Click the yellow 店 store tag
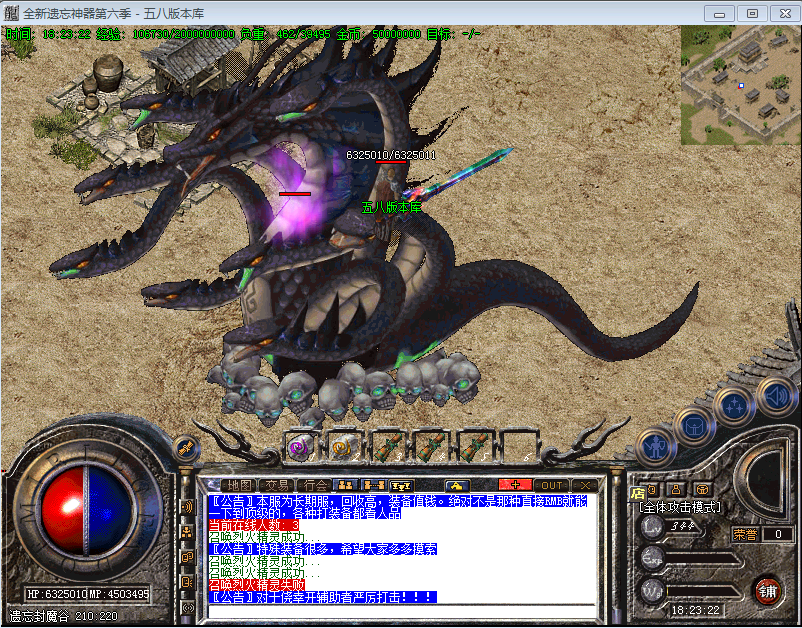 pyautogui.click(x=637, y=492)
